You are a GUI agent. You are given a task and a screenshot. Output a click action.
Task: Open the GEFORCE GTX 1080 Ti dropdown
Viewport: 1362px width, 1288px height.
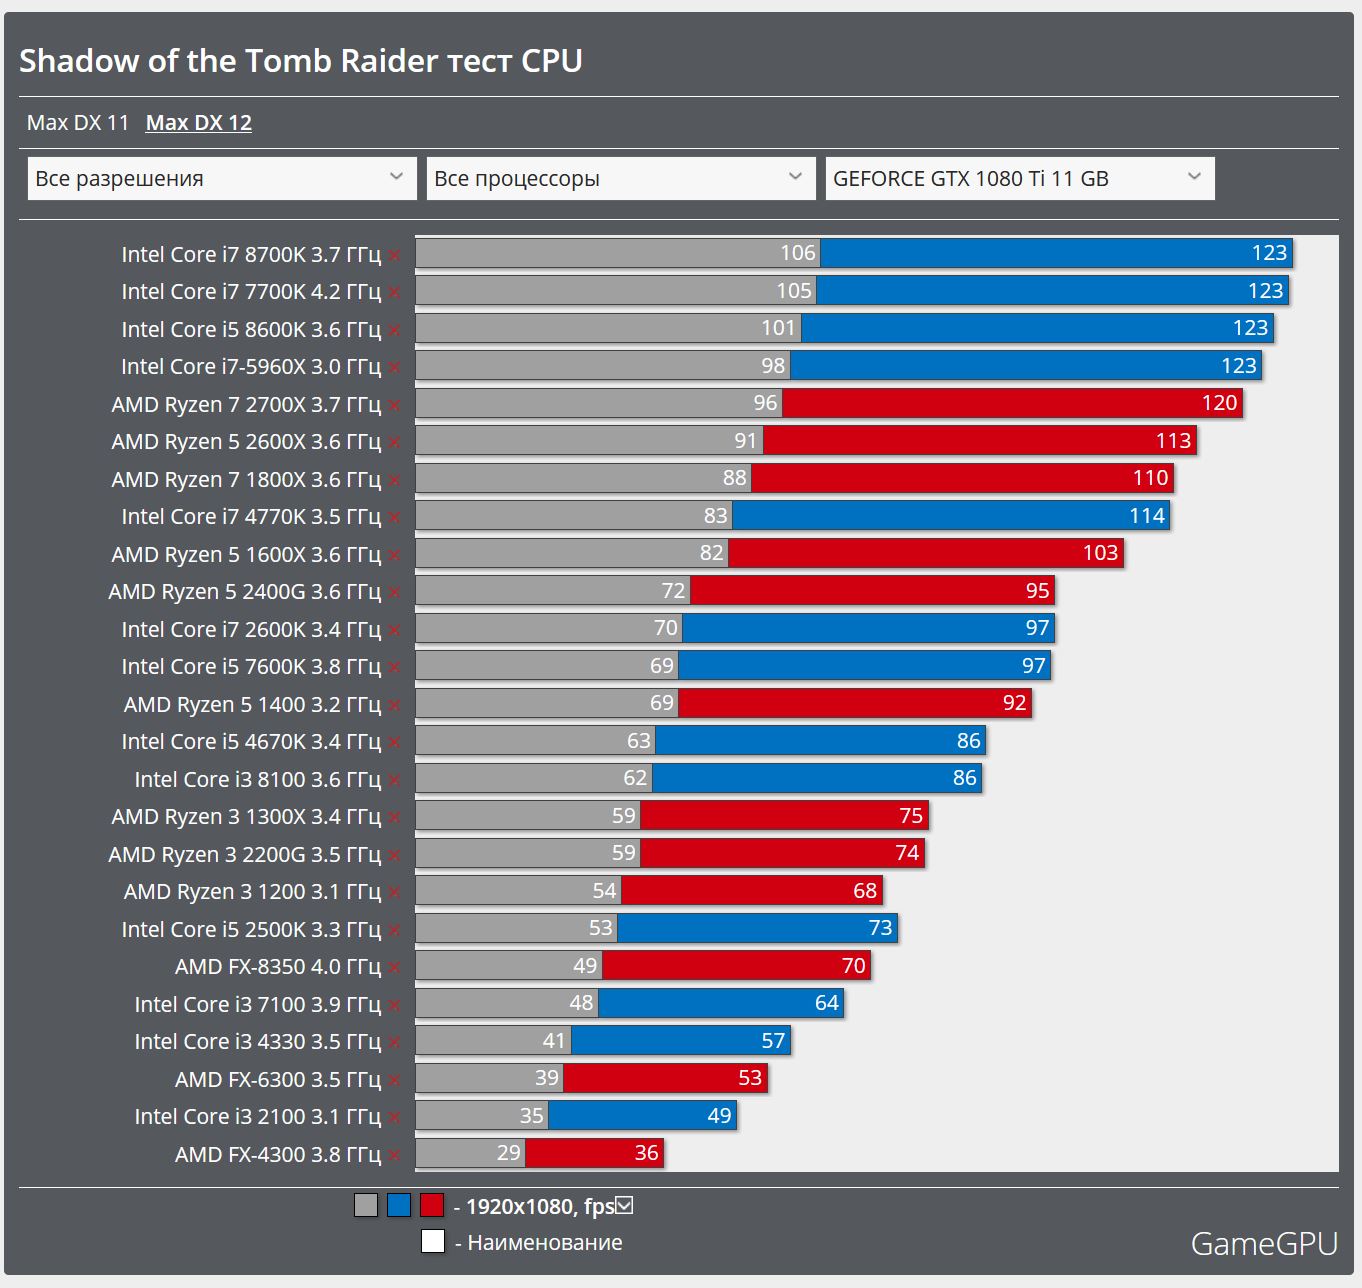(x=1020, y=178)
